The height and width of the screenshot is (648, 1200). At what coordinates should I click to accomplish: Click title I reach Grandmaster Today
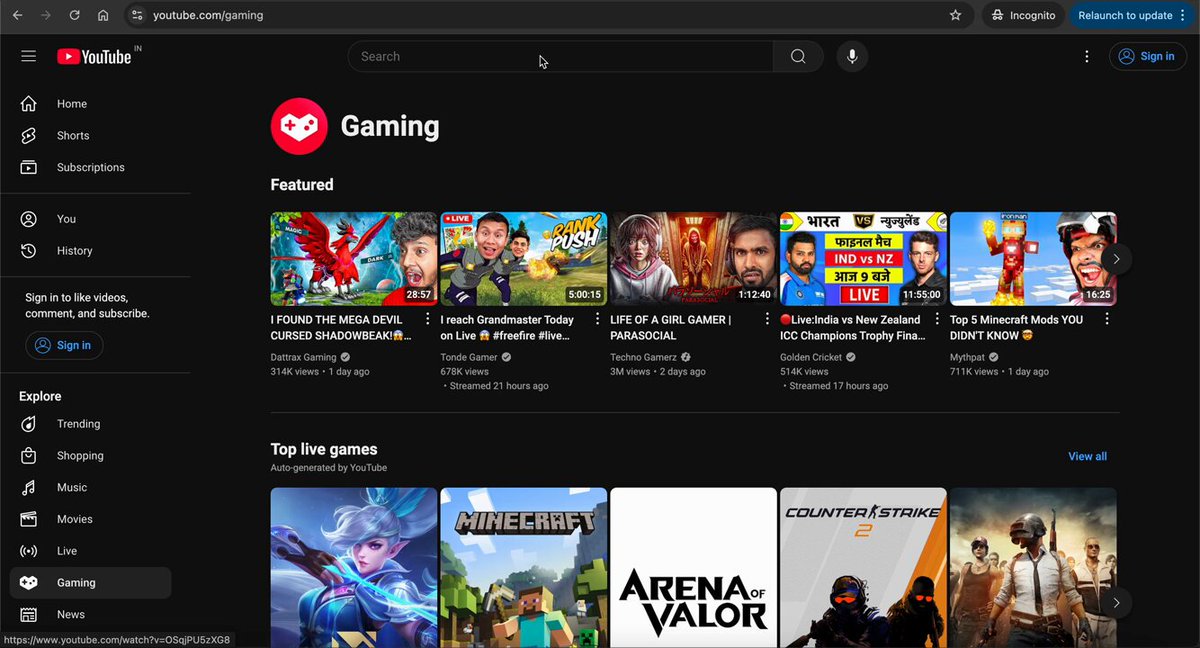tap(508, 328)
